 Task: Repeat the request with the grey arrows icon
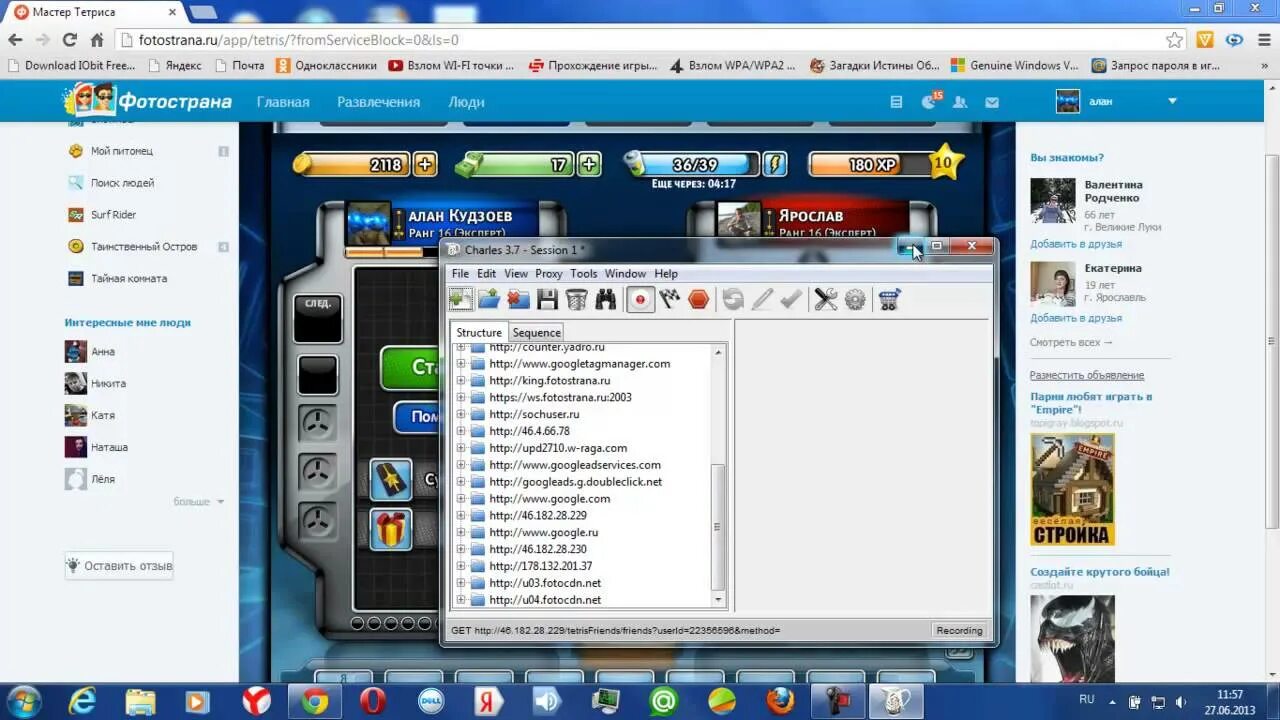[x=733, y=299]
